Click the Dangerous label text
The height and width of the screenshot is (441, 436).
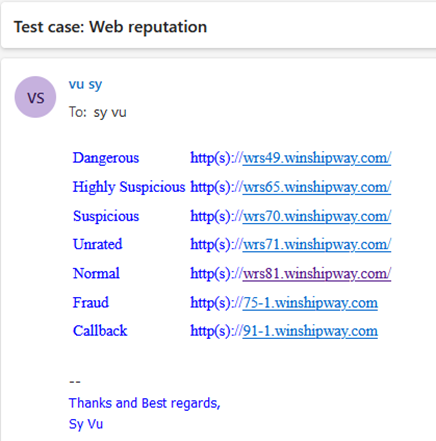106,158
